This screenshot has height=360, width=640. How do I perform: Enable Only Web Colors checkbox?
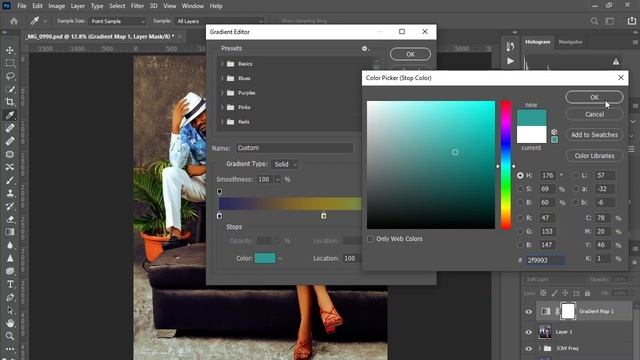(370, 239)
